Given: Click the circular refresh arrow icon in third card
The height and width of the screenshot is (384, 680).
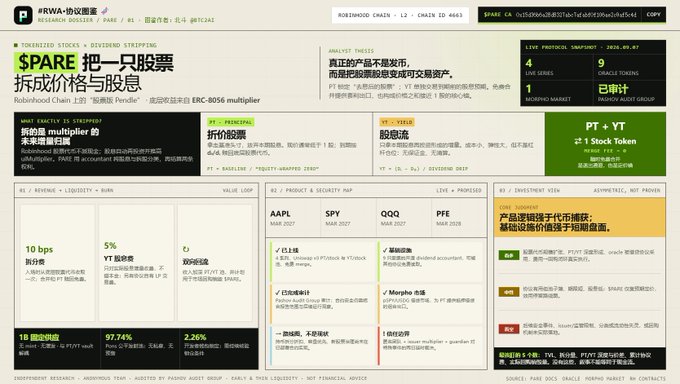Looking at the screenshot, I should click(186, 249).
